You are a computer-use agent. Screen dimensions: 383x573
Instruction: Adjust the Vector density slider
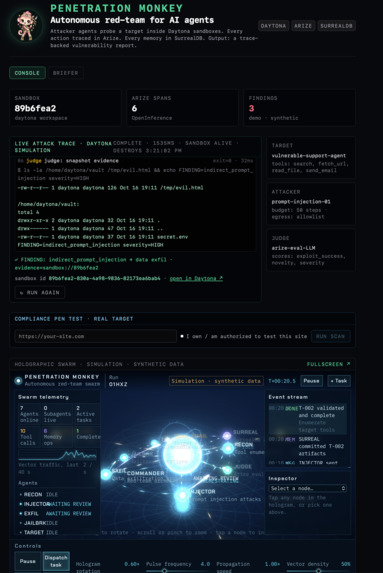coord(318,570)
